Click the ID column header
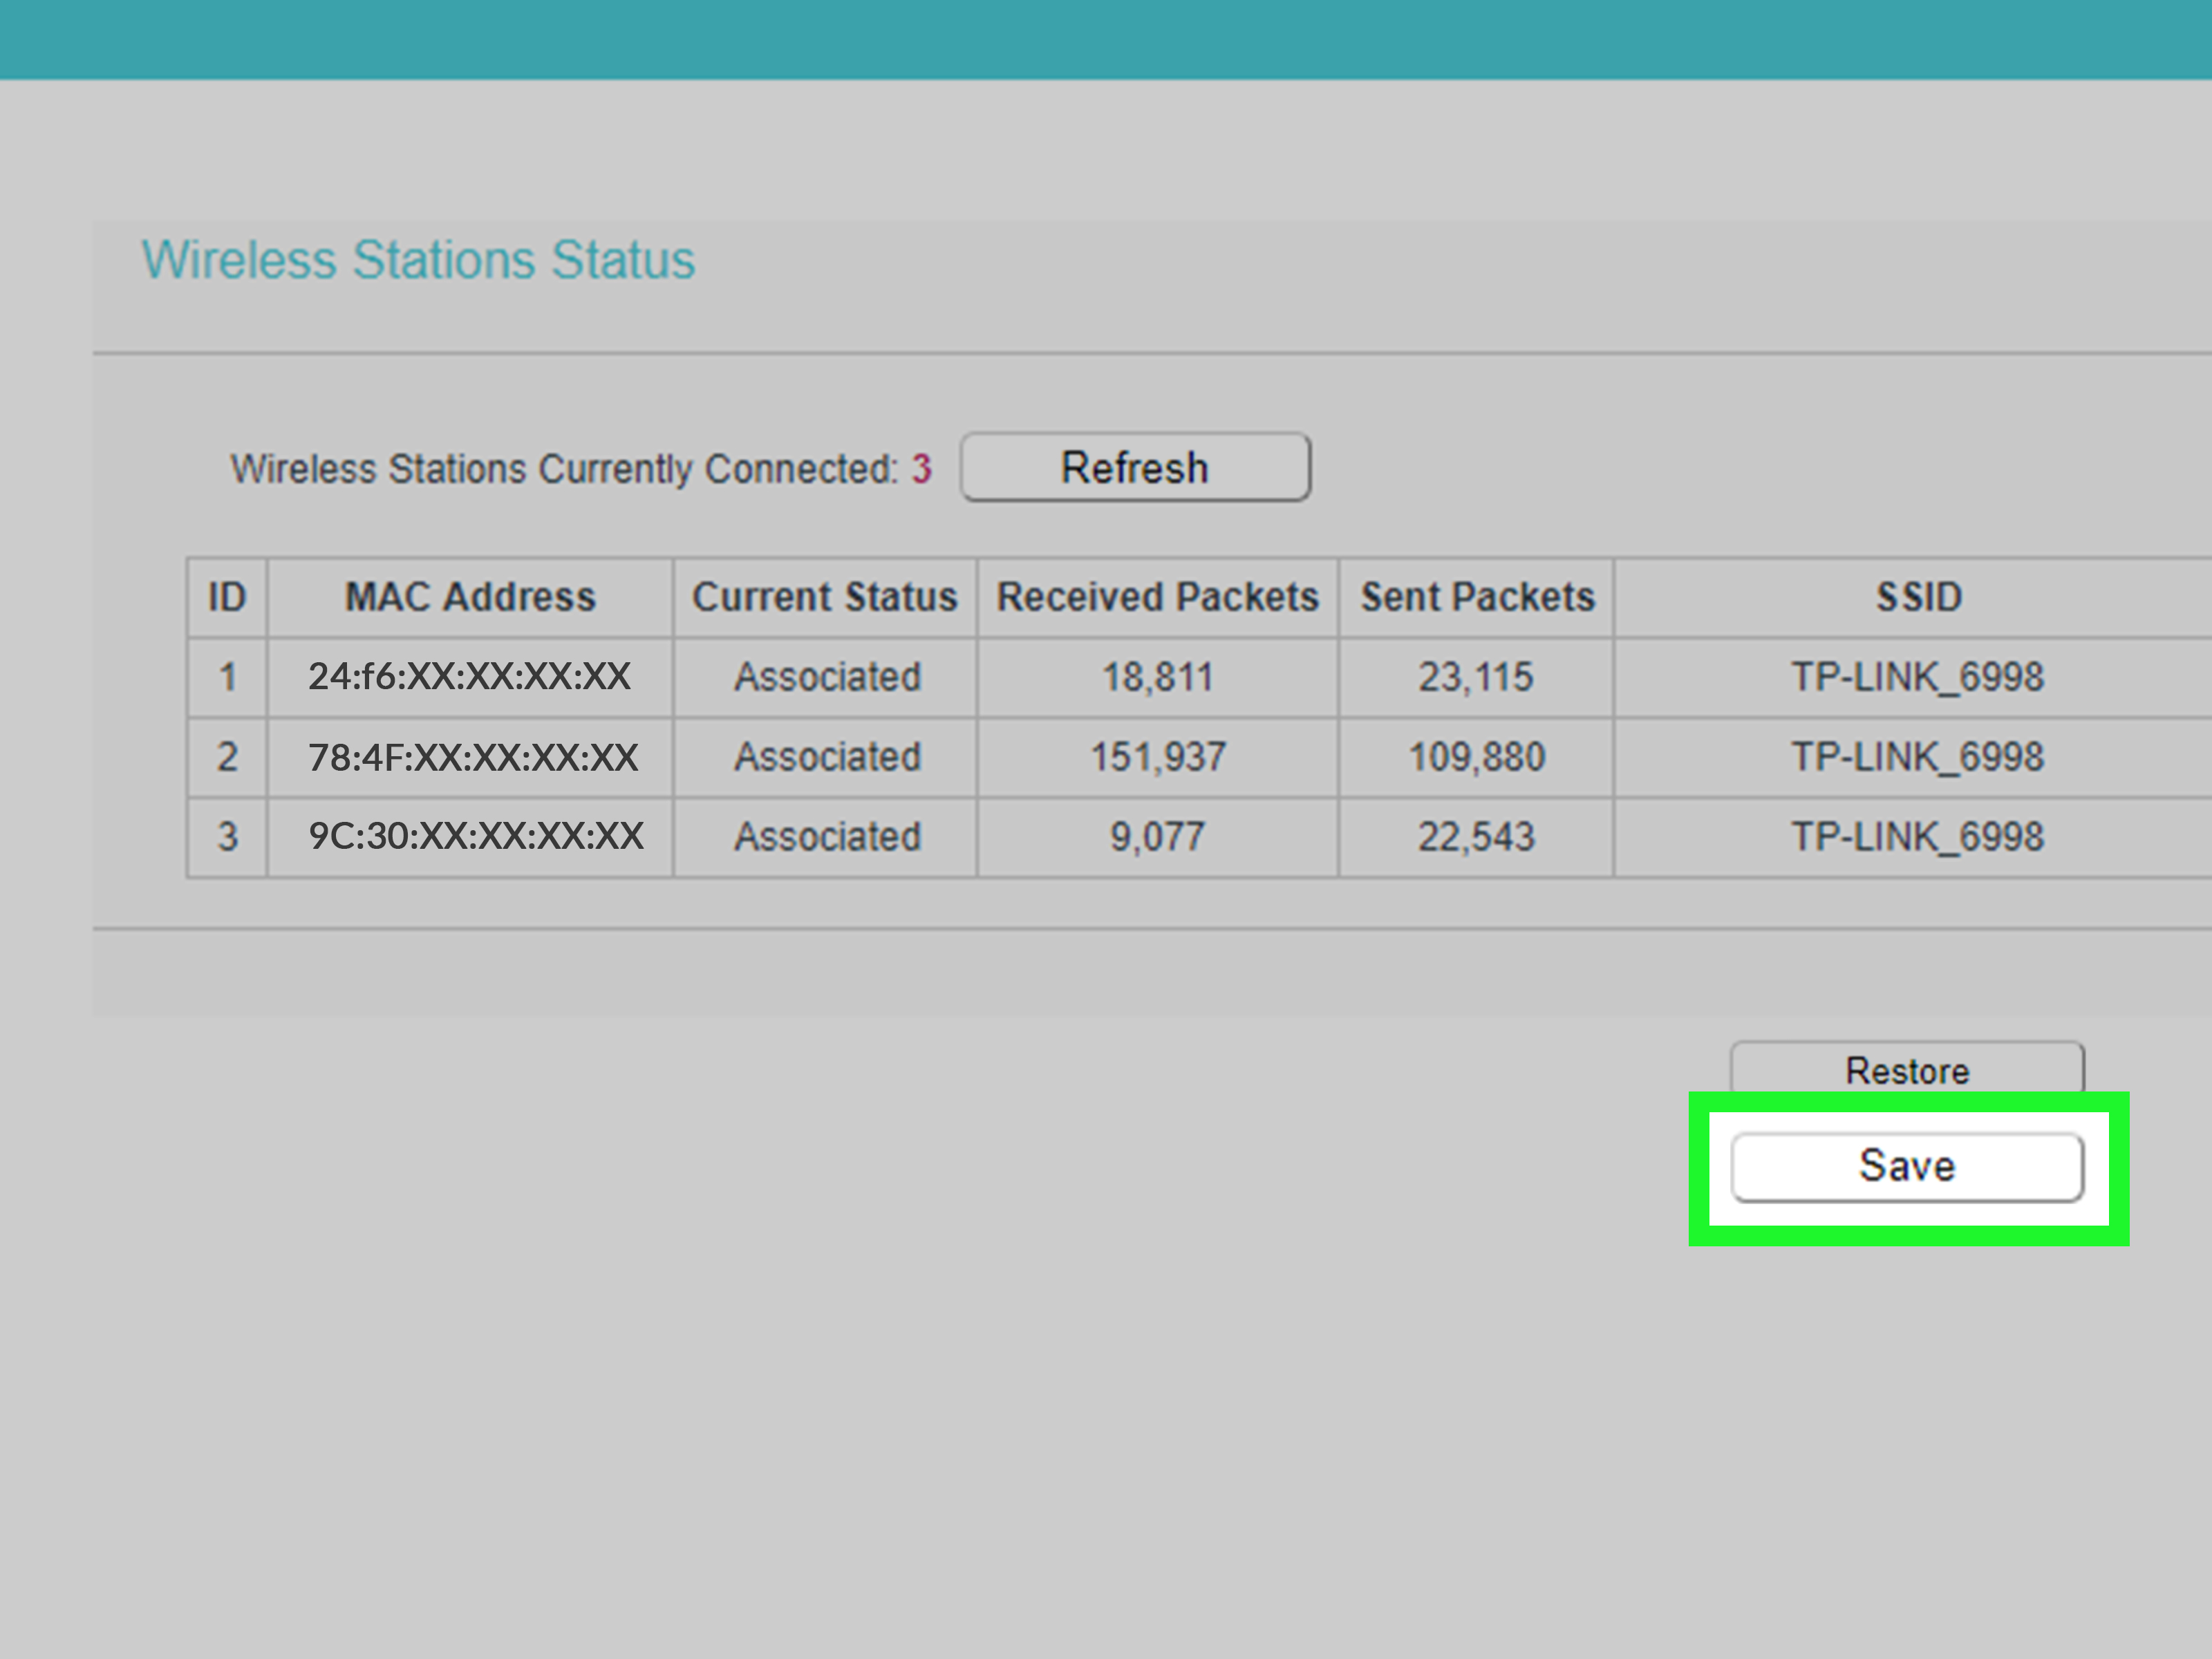Image resolution: width=2212 pixels, height=1659 pixels. click(x=227, y=597)
